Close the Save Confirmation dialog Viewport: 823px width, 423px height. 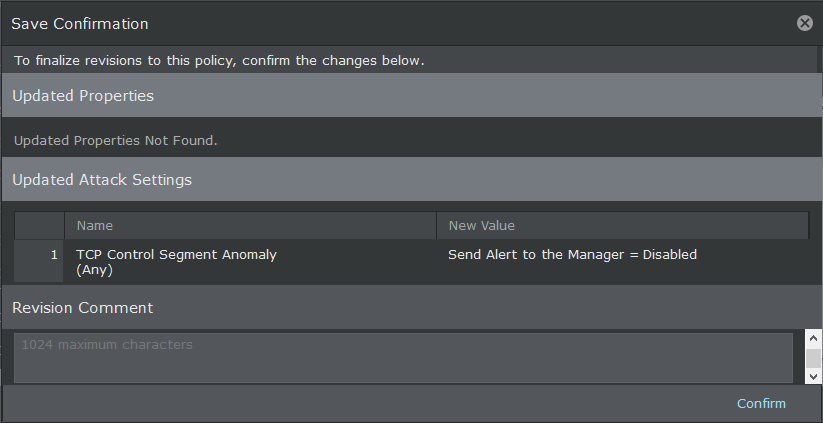point(804,23)
